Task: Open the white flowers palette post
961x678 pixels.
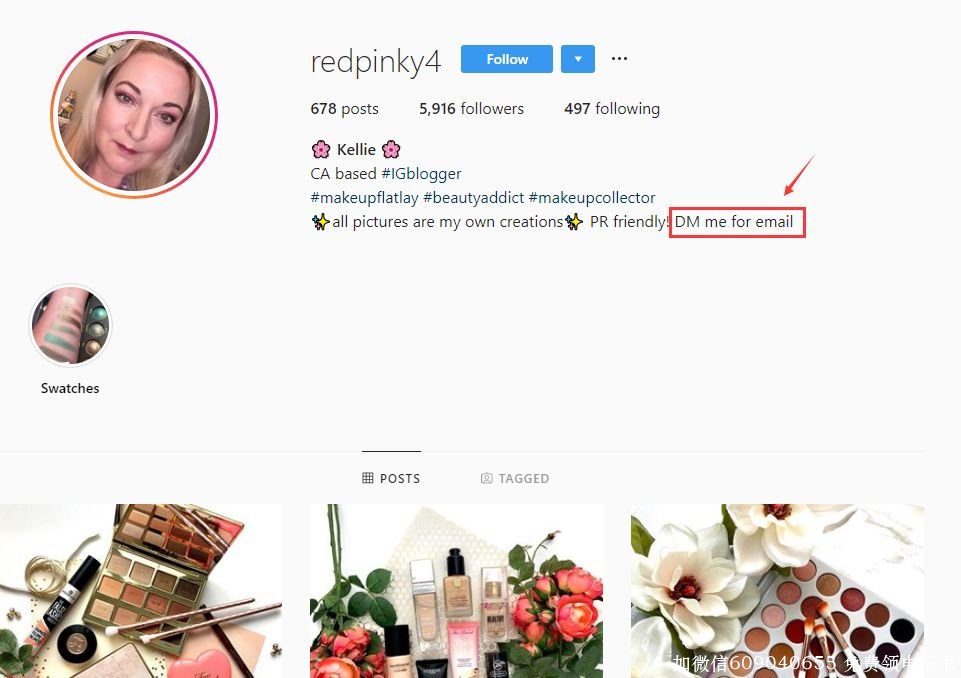Action: point(777,591)
